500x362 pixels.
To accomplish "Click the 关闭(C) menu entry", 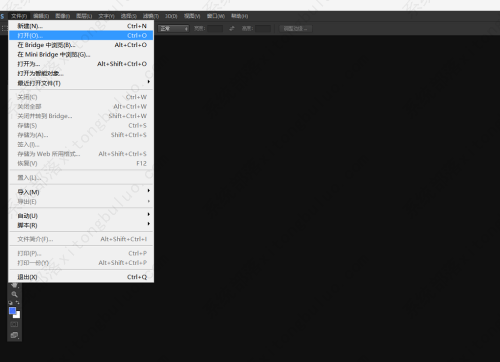I will click(81, 97).
